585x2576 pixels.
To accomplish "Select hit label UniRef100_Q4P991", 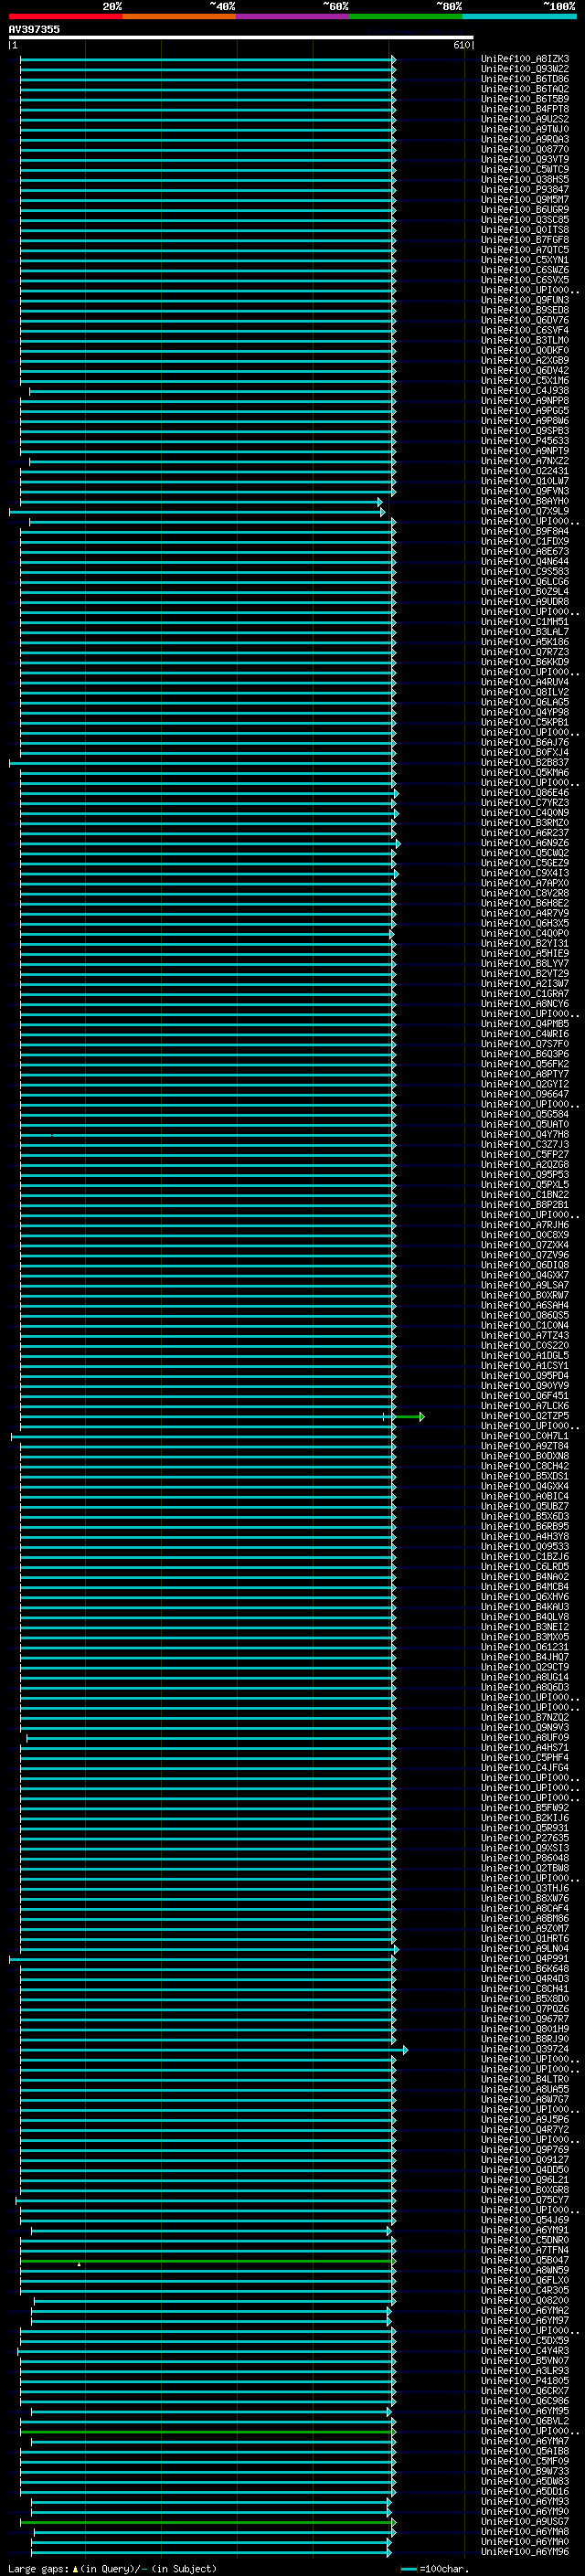I will click(x=524, y=1959).
